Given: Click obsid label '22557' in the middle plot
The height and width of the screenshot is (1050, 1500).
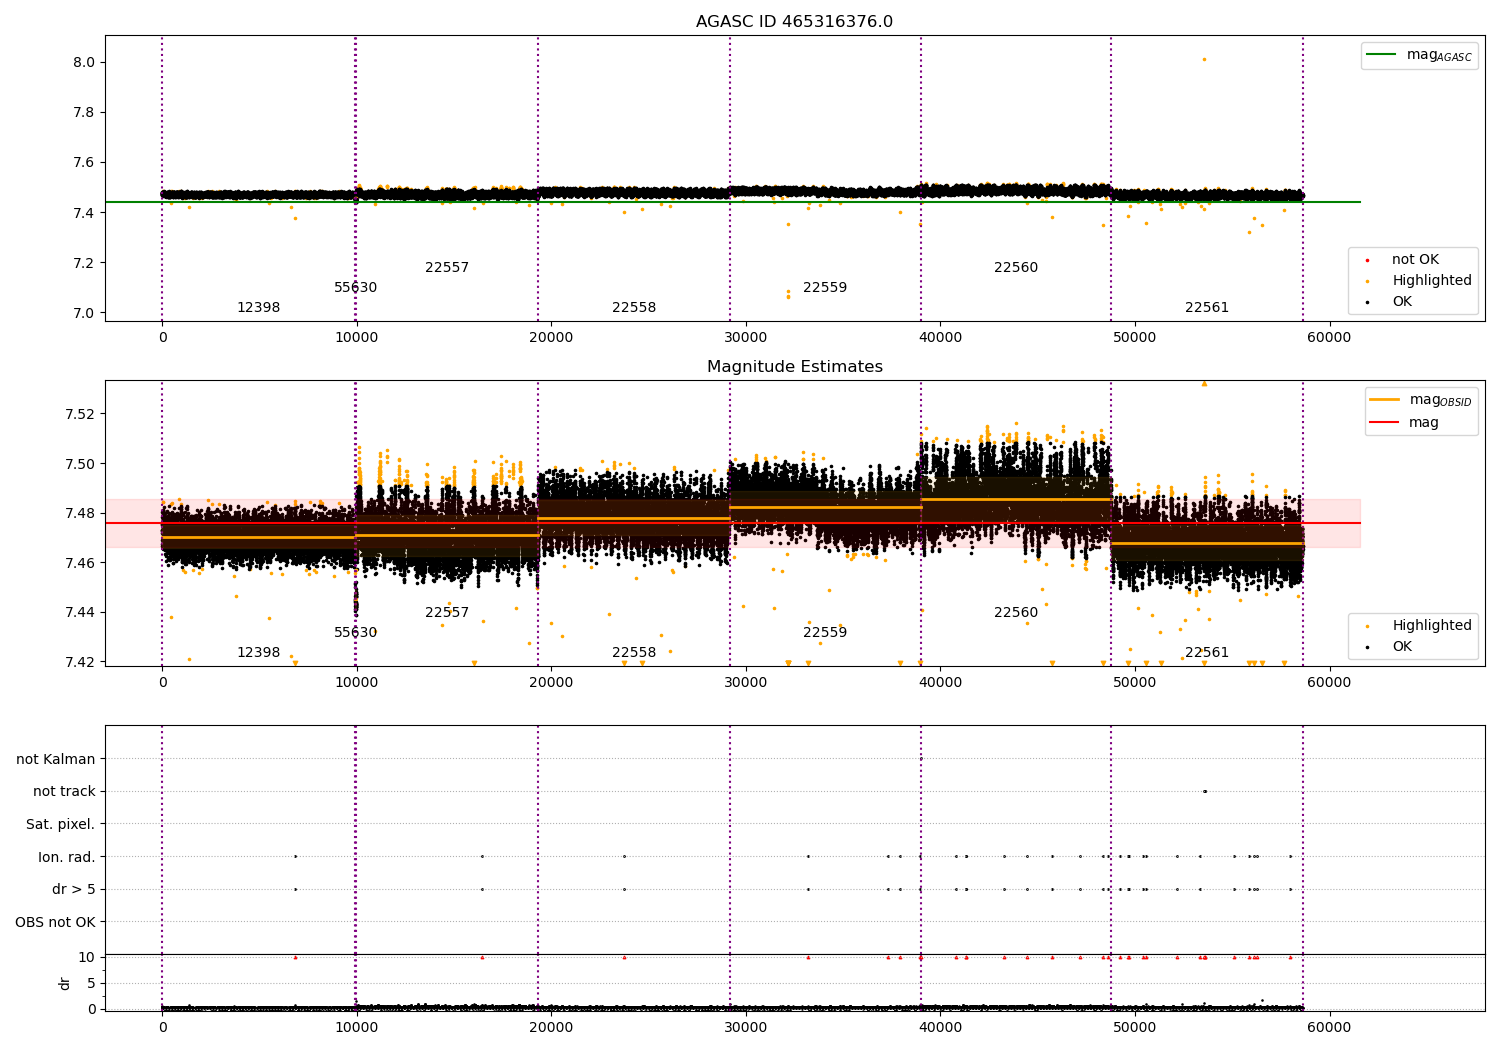Looking at the screenshot, I should 447,613.
